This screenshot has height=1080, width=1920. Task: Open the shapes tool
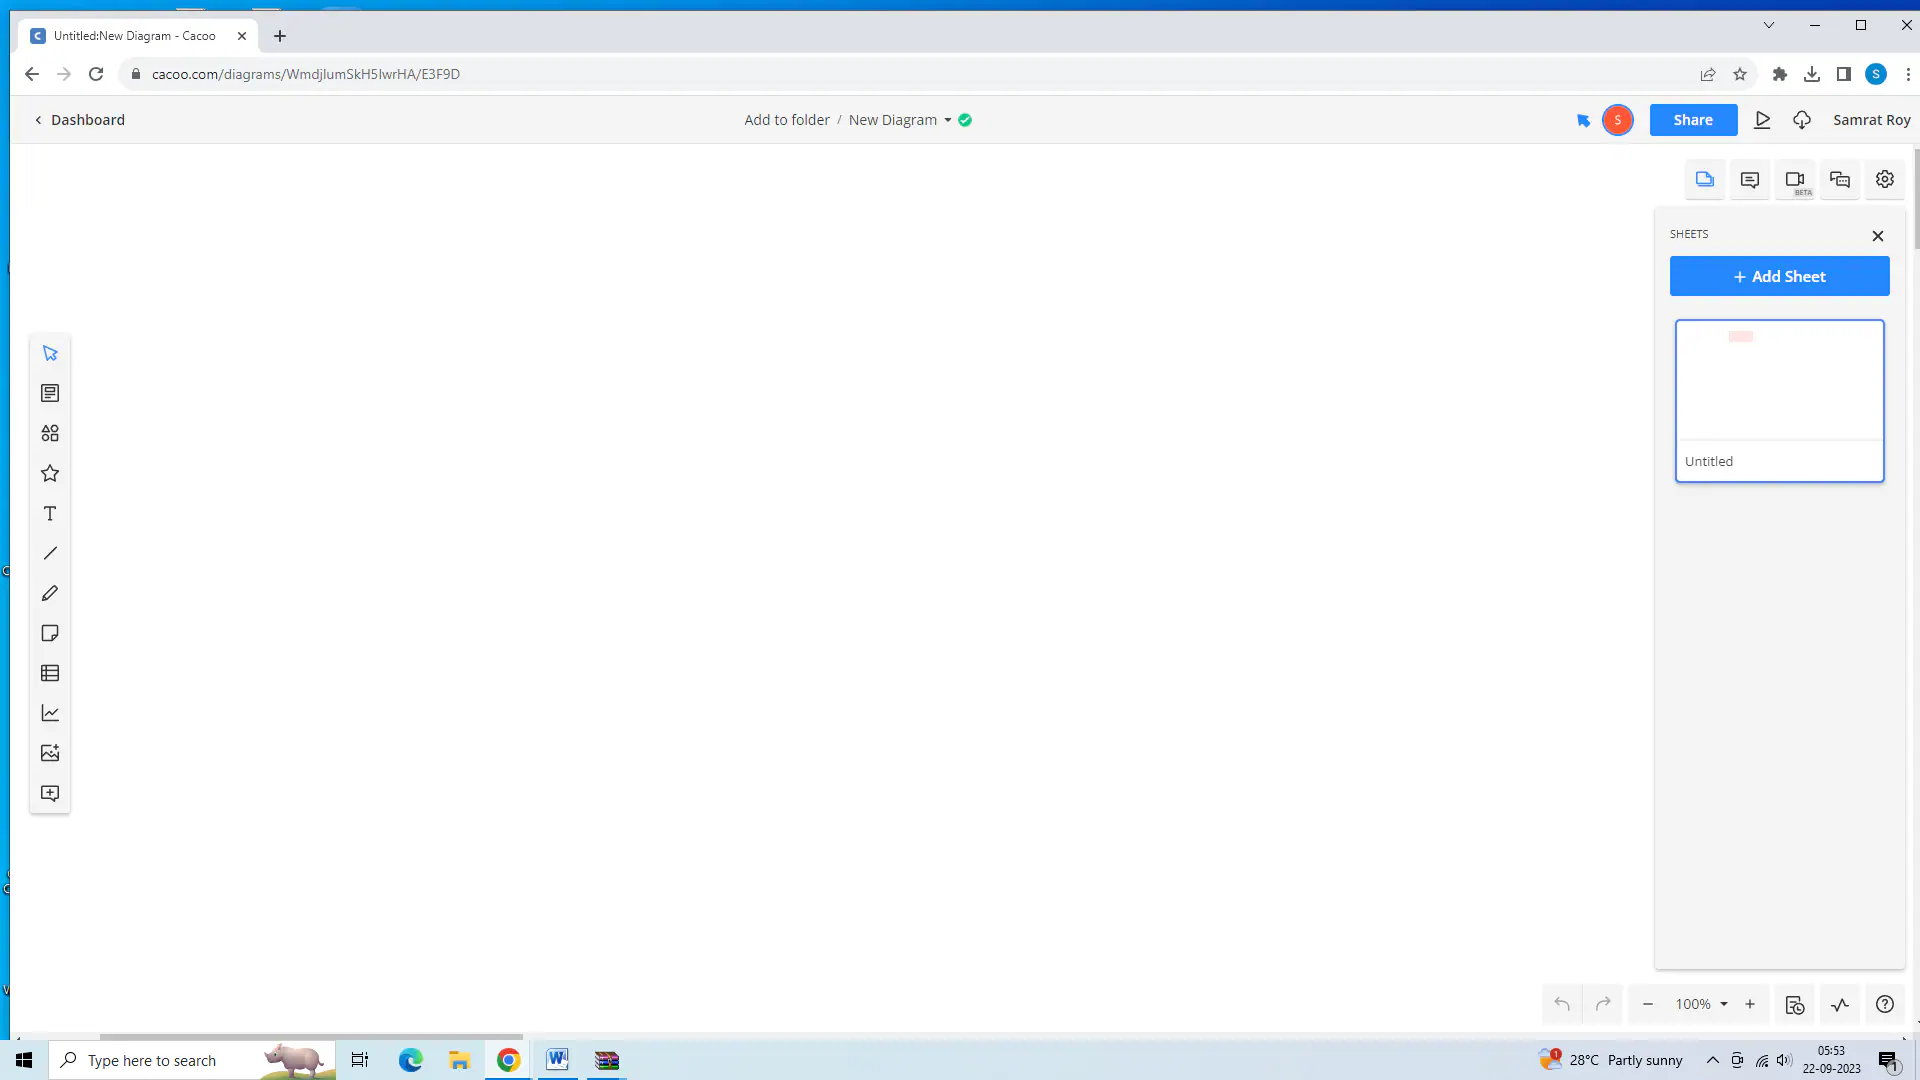[x=50, y=433]
